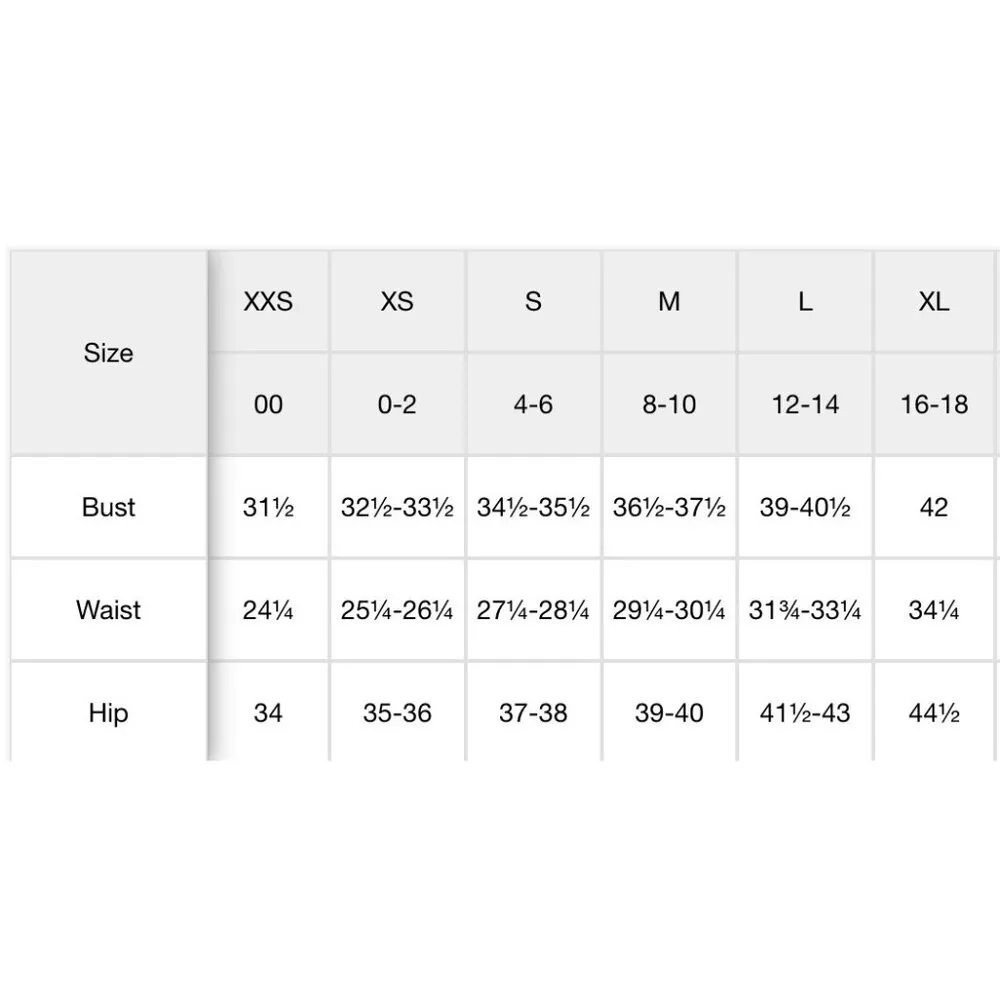Click the waist measurement 29¼-30¼ for M
This screenshot has height=1000, width=1000.
669,610
